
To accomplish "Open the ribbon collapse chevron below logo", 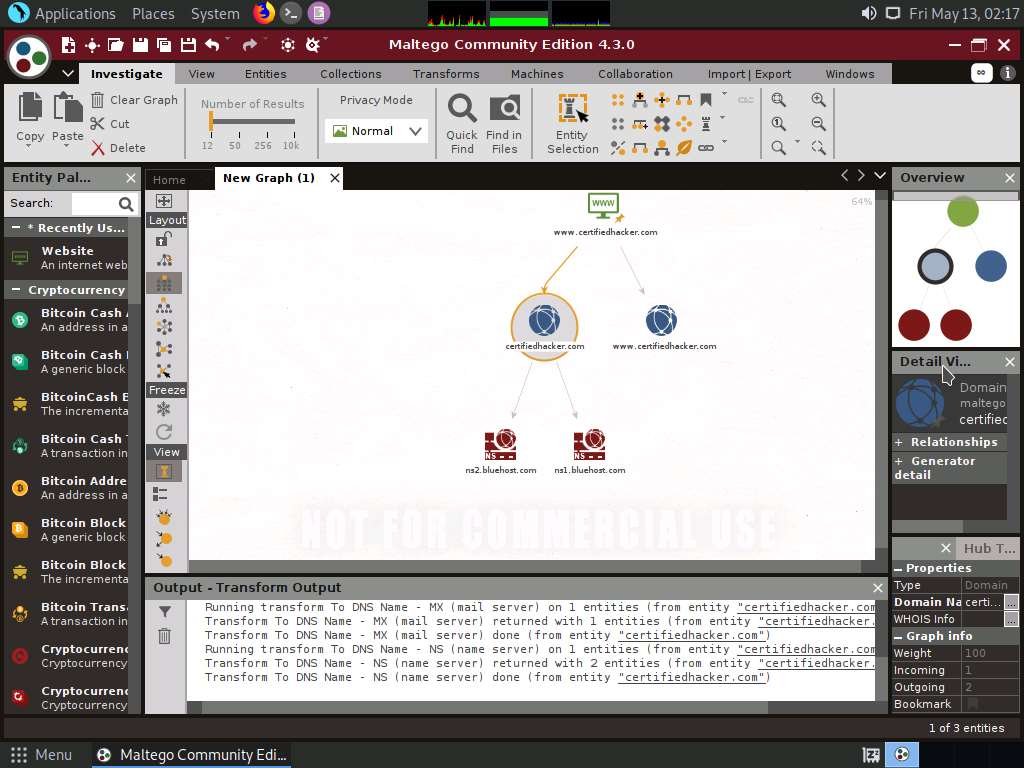I will tap(68, 73).
